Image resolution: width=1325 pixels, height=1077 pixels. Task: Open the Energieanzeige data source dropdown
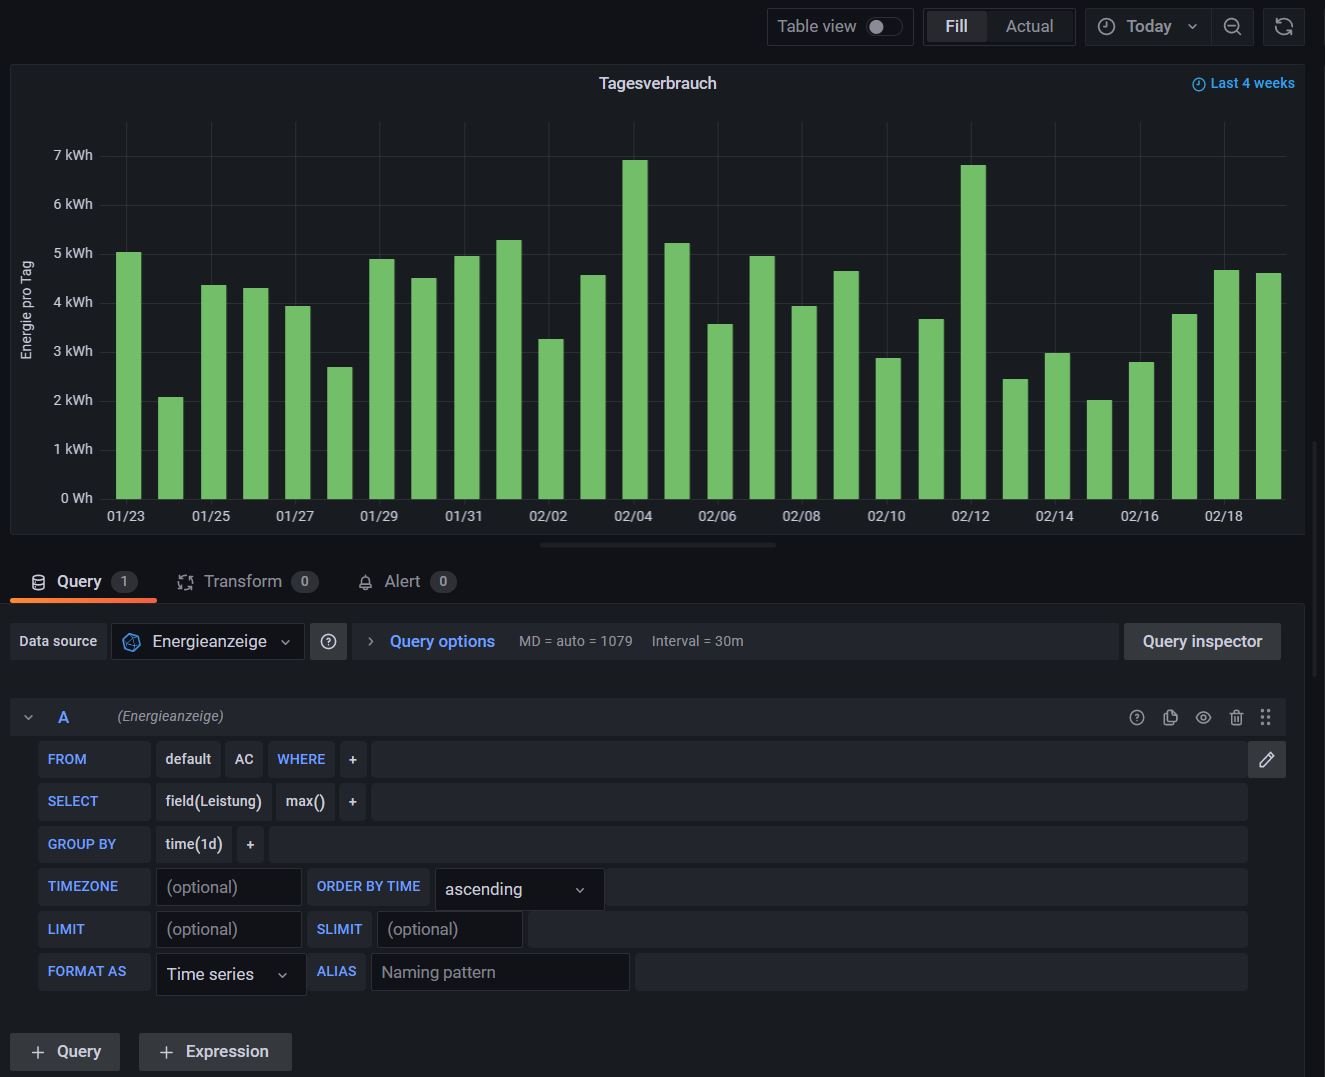click(208, 642)
